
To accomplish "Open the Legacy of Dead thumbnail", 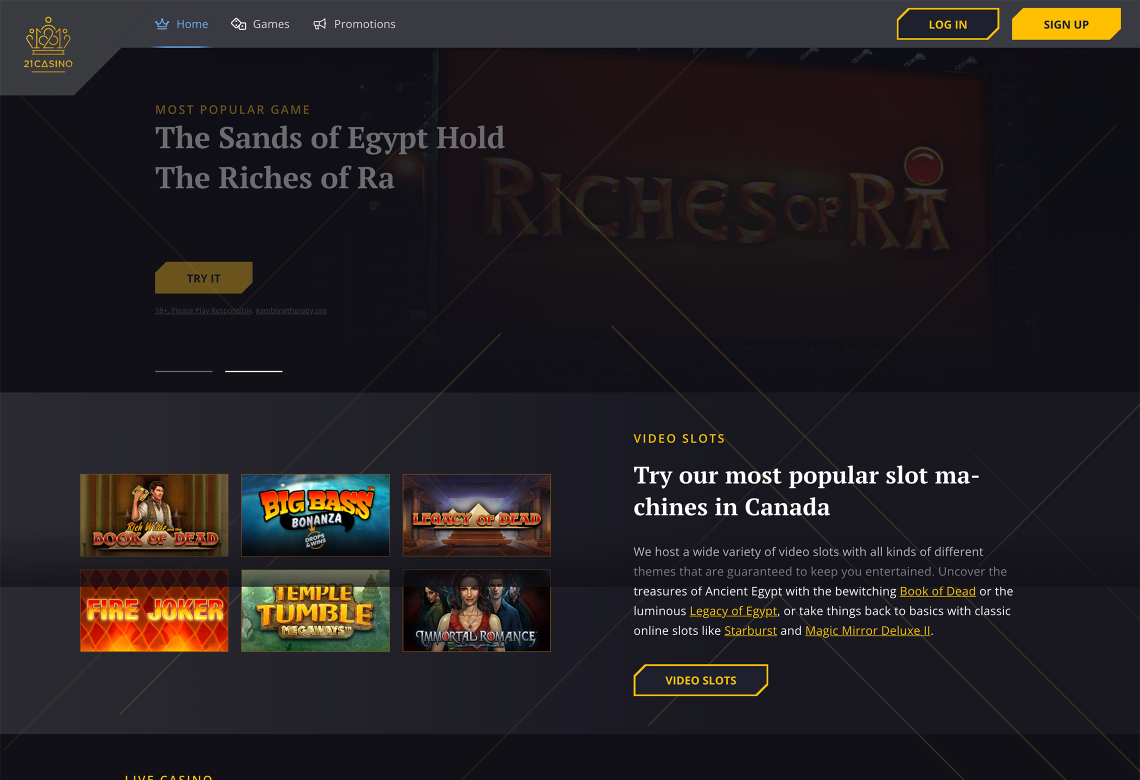I will 476,515.
